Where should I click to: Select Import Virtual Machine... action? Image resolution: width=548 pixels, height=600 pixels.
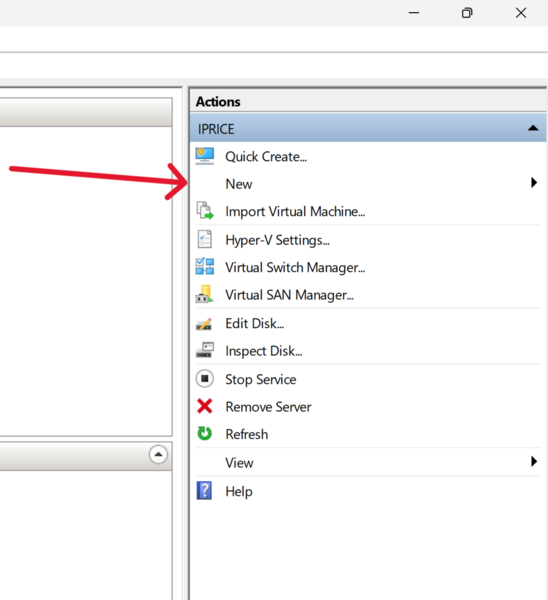coord(295,212)
